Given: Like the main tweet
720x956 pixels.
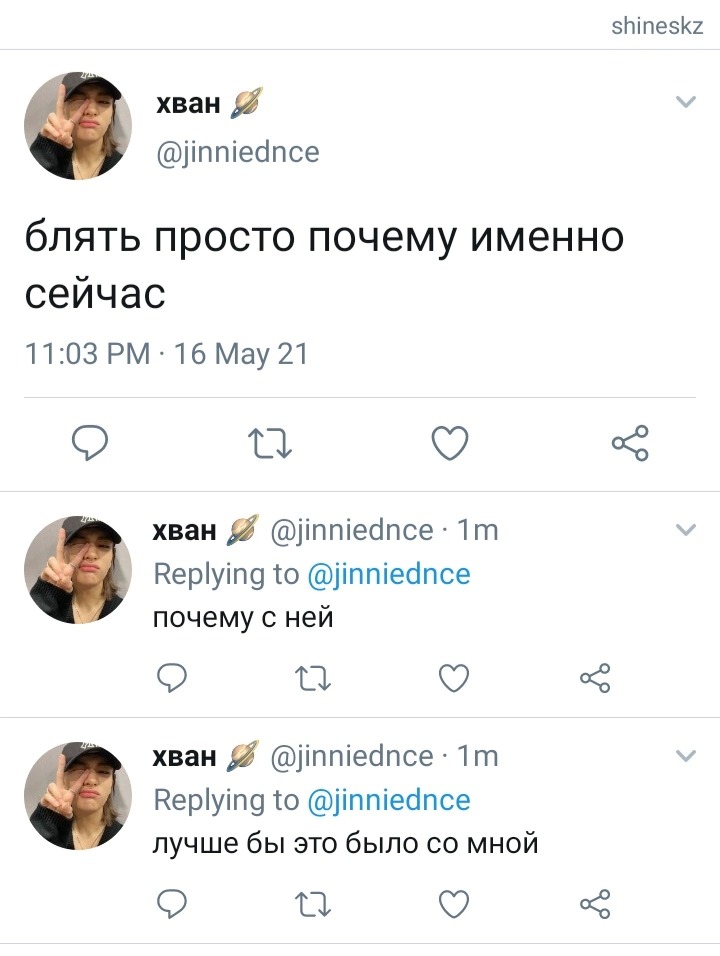Looking at the screenshot, I should click(450, 443).
